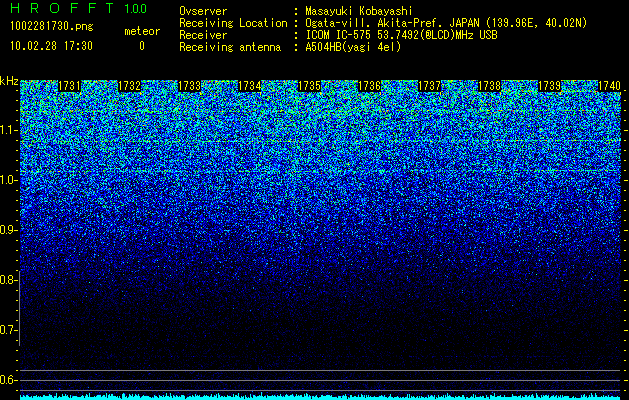This screenshot has width=629, height=400.
Task: Click the 1734 time marker
Action: [250, 86]
